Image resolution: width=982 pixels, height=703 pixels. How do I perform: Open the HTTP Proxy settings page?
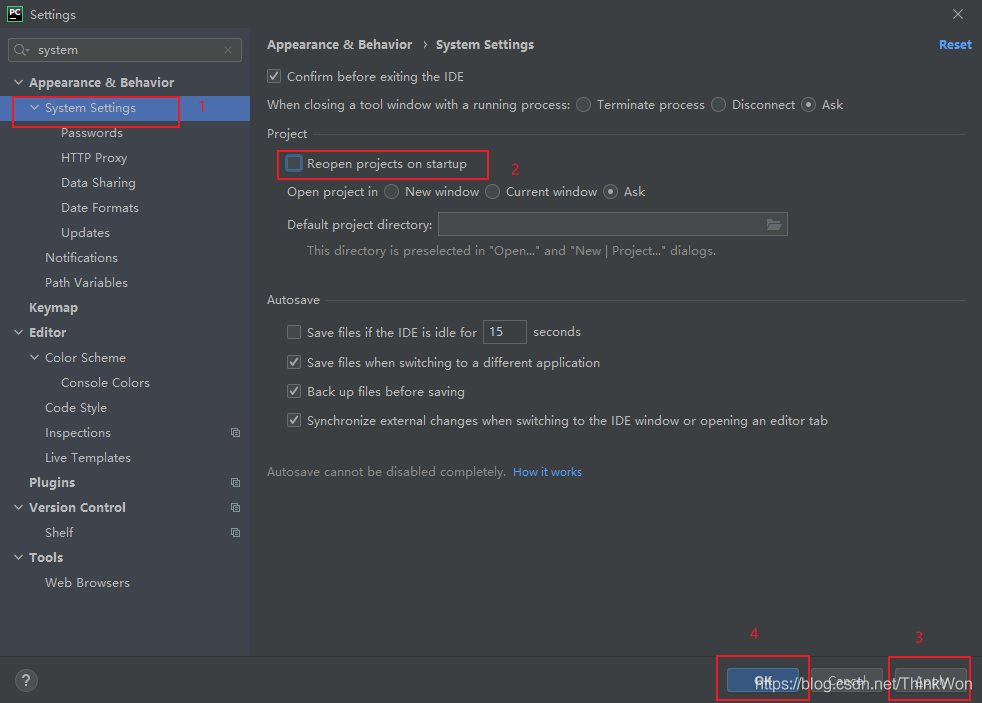[x=93, y=158]
